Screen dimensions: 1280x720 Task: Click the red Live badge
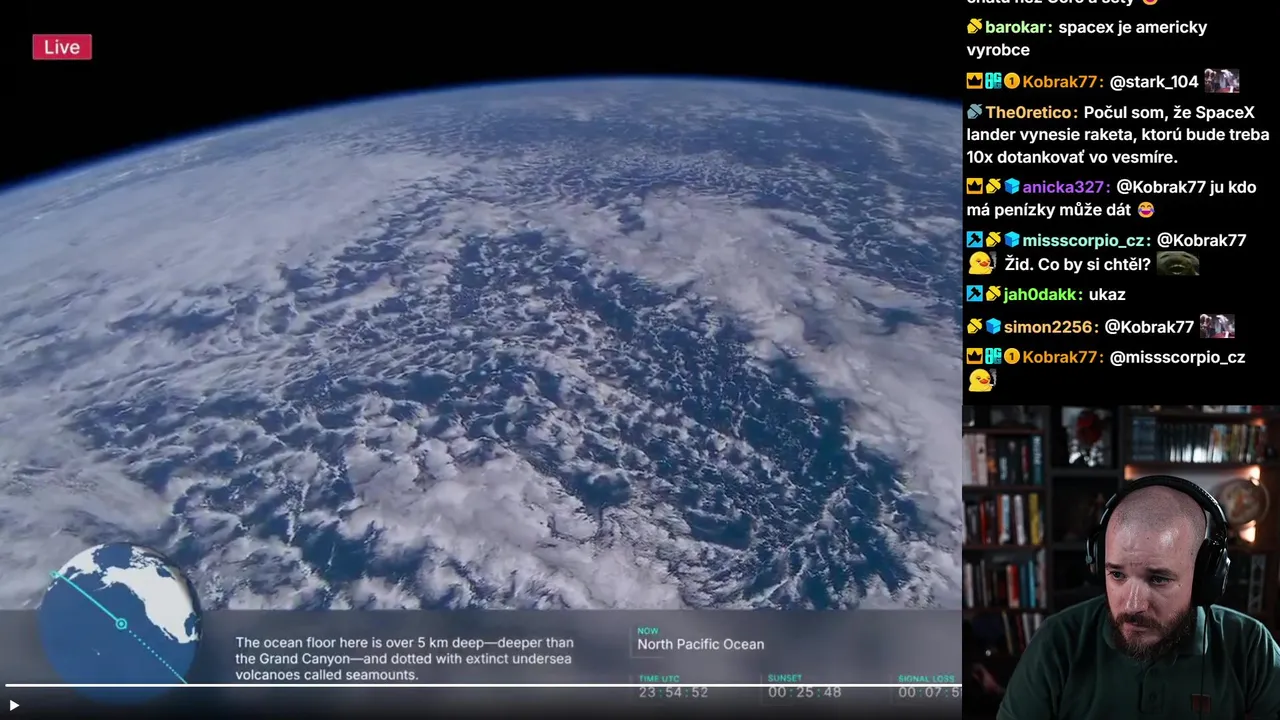[62, 47]
